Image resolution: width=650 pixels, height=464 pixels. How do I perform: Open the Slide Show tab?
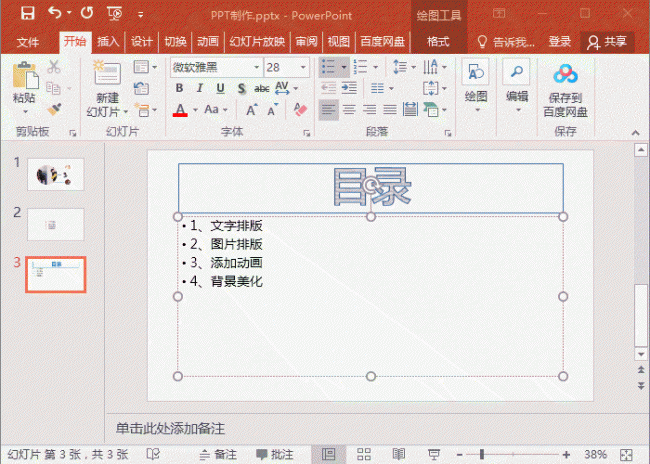(257, 41)
